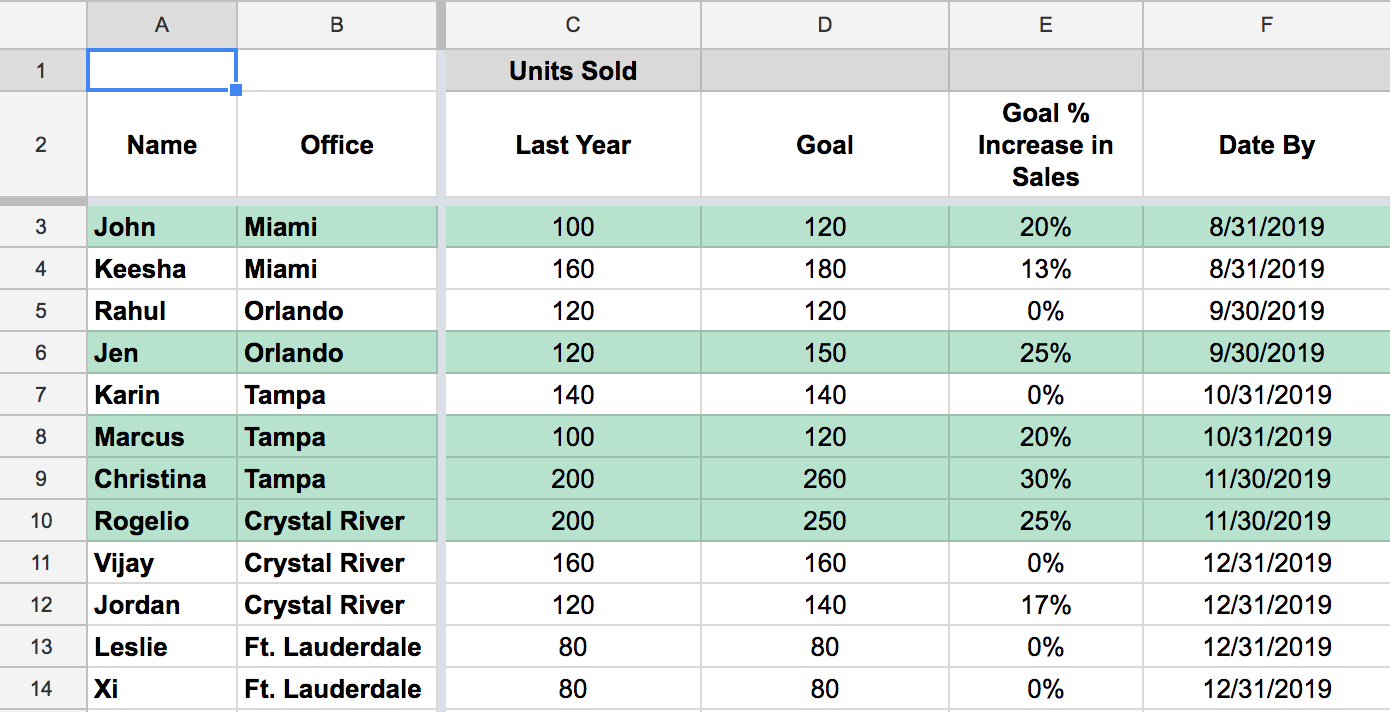Click the Date By header cell
This screenshot has height=712, width=1390.
pyautogui.click(x=1265, y=144)
